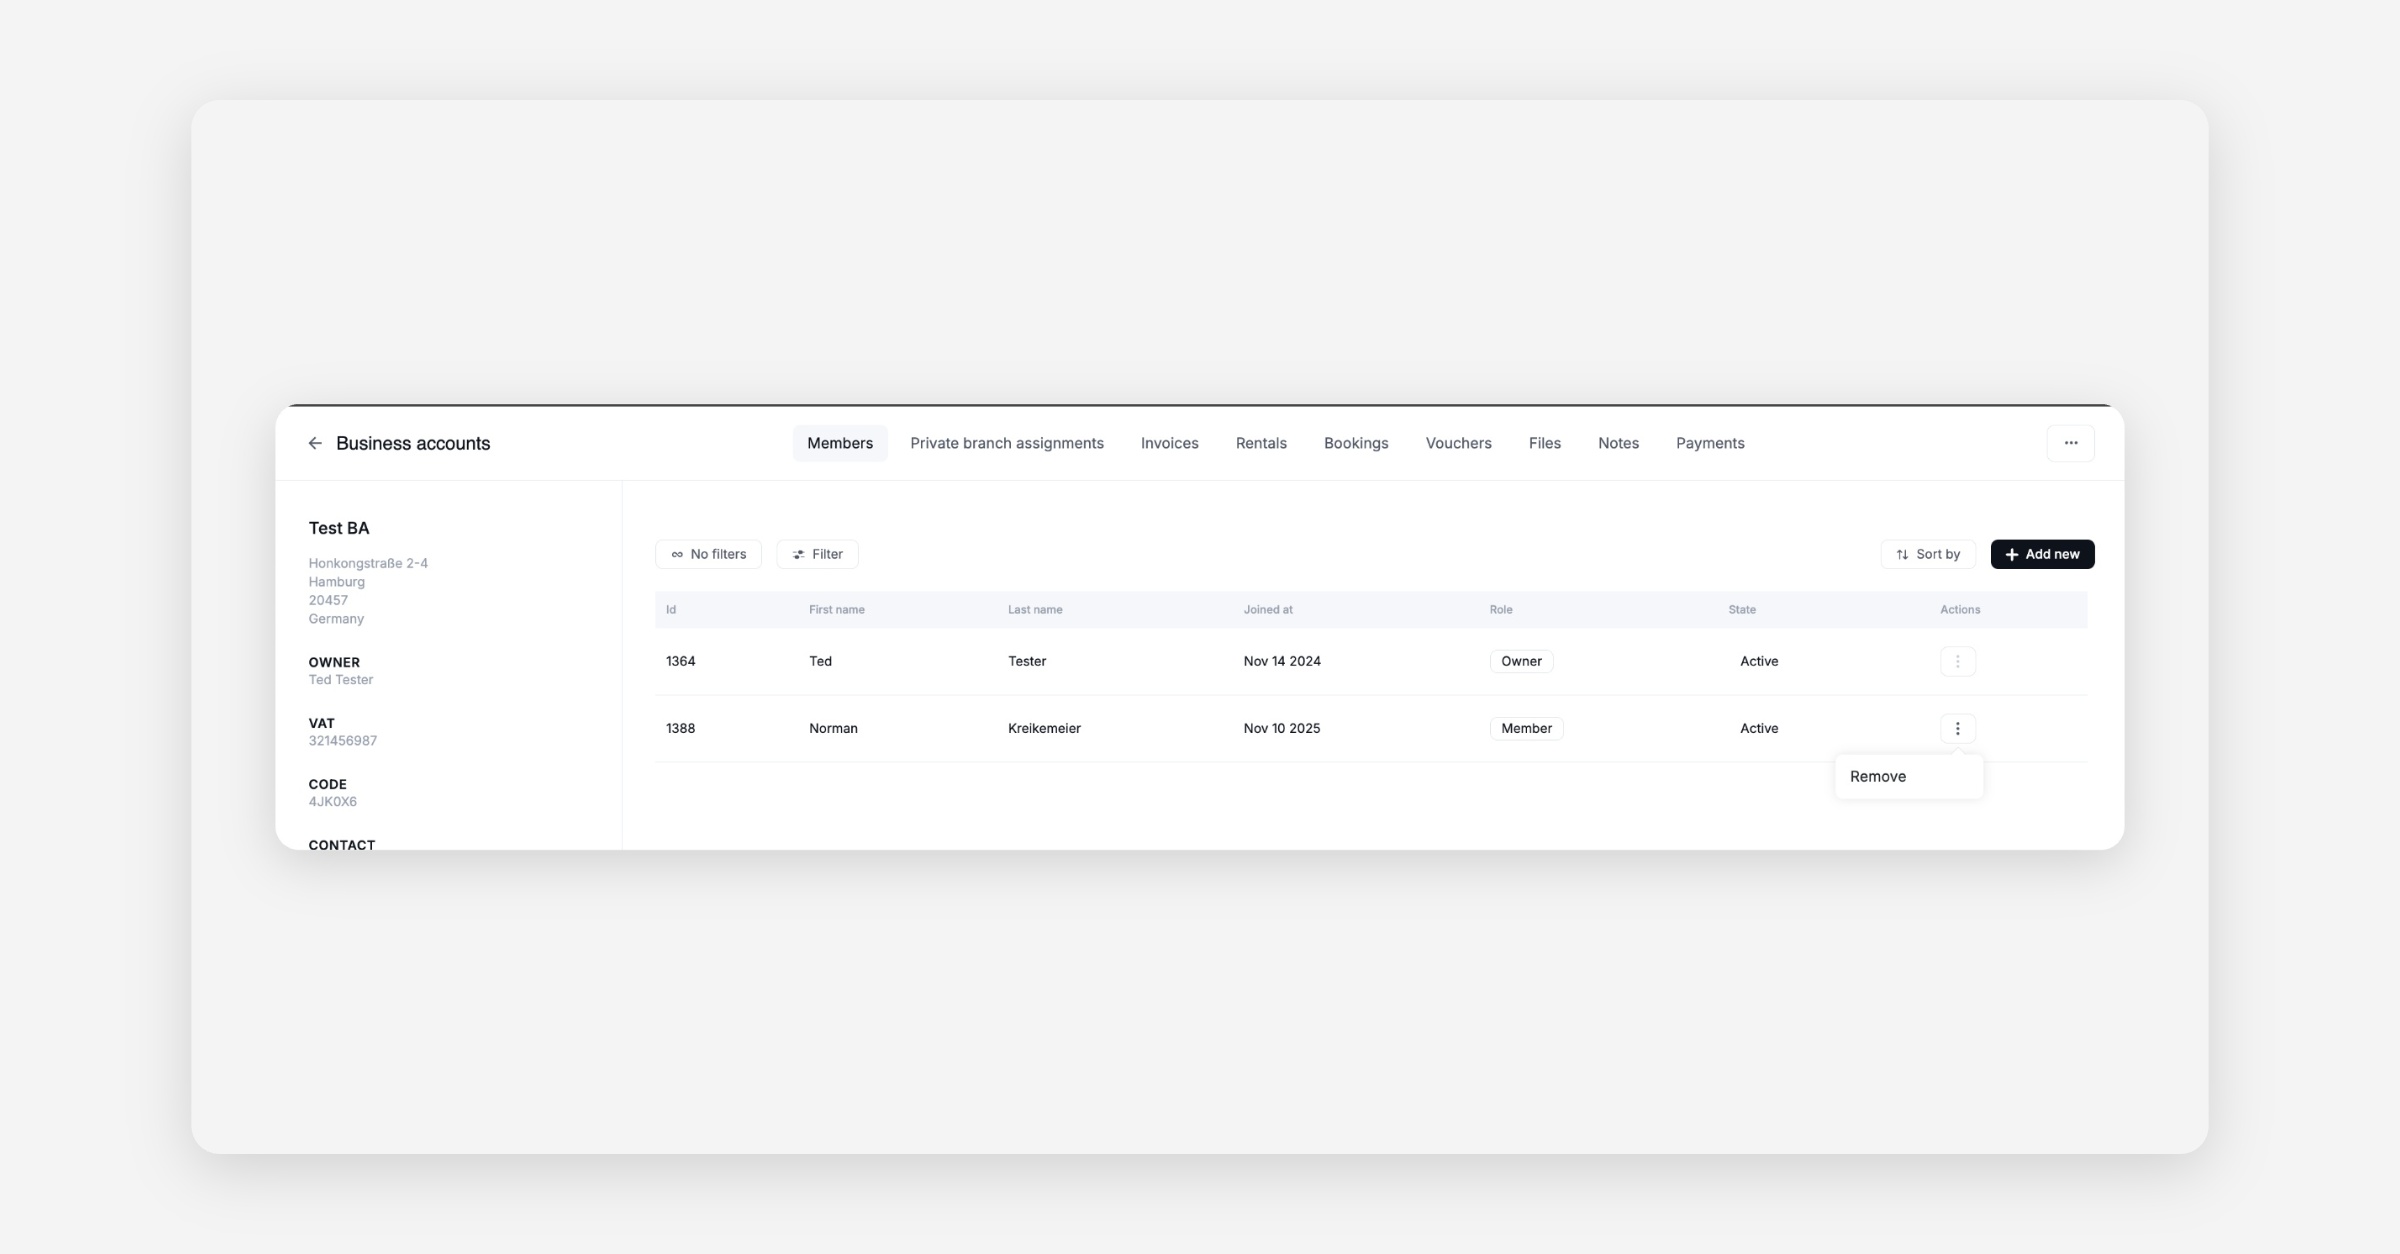
Task: Open actions menu for Ted Tester row
Action: click(x=1957, y=661)
